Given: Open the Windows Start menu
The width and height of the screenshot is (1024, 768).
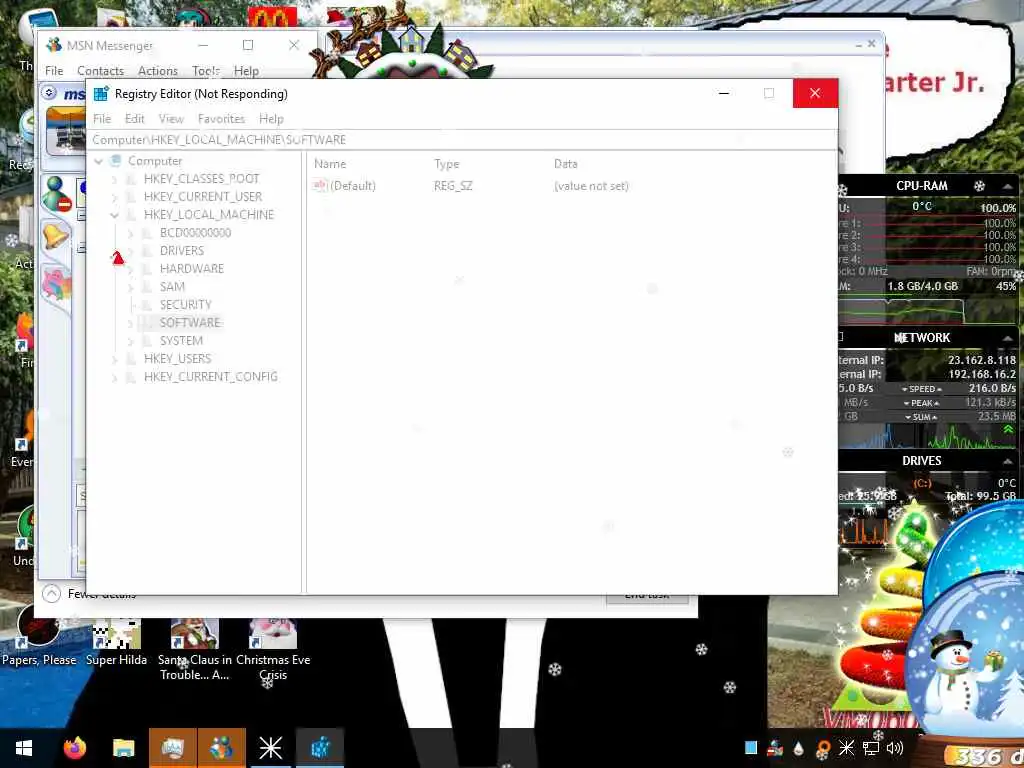Looking at the screenshot, I should tap(24, 748).
